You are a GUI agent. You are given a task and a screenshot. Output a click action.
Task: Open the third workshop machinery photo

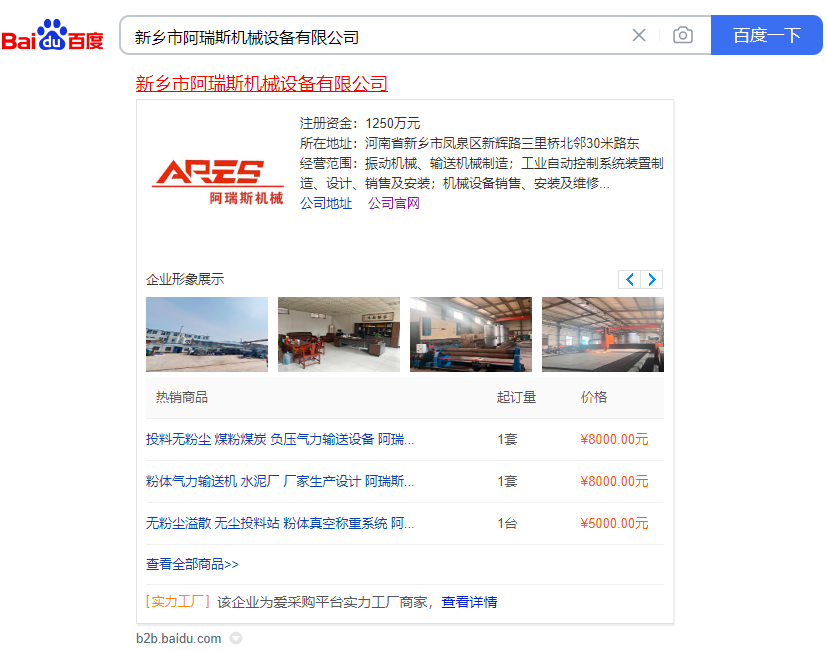pos(471,334)
